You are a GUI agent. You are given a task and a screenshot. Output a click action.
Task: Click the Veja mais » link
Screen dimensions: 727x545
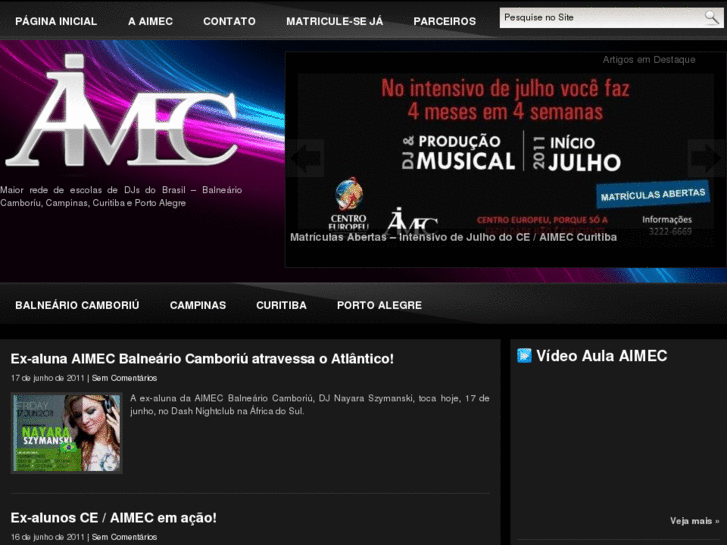coord(695,521)
